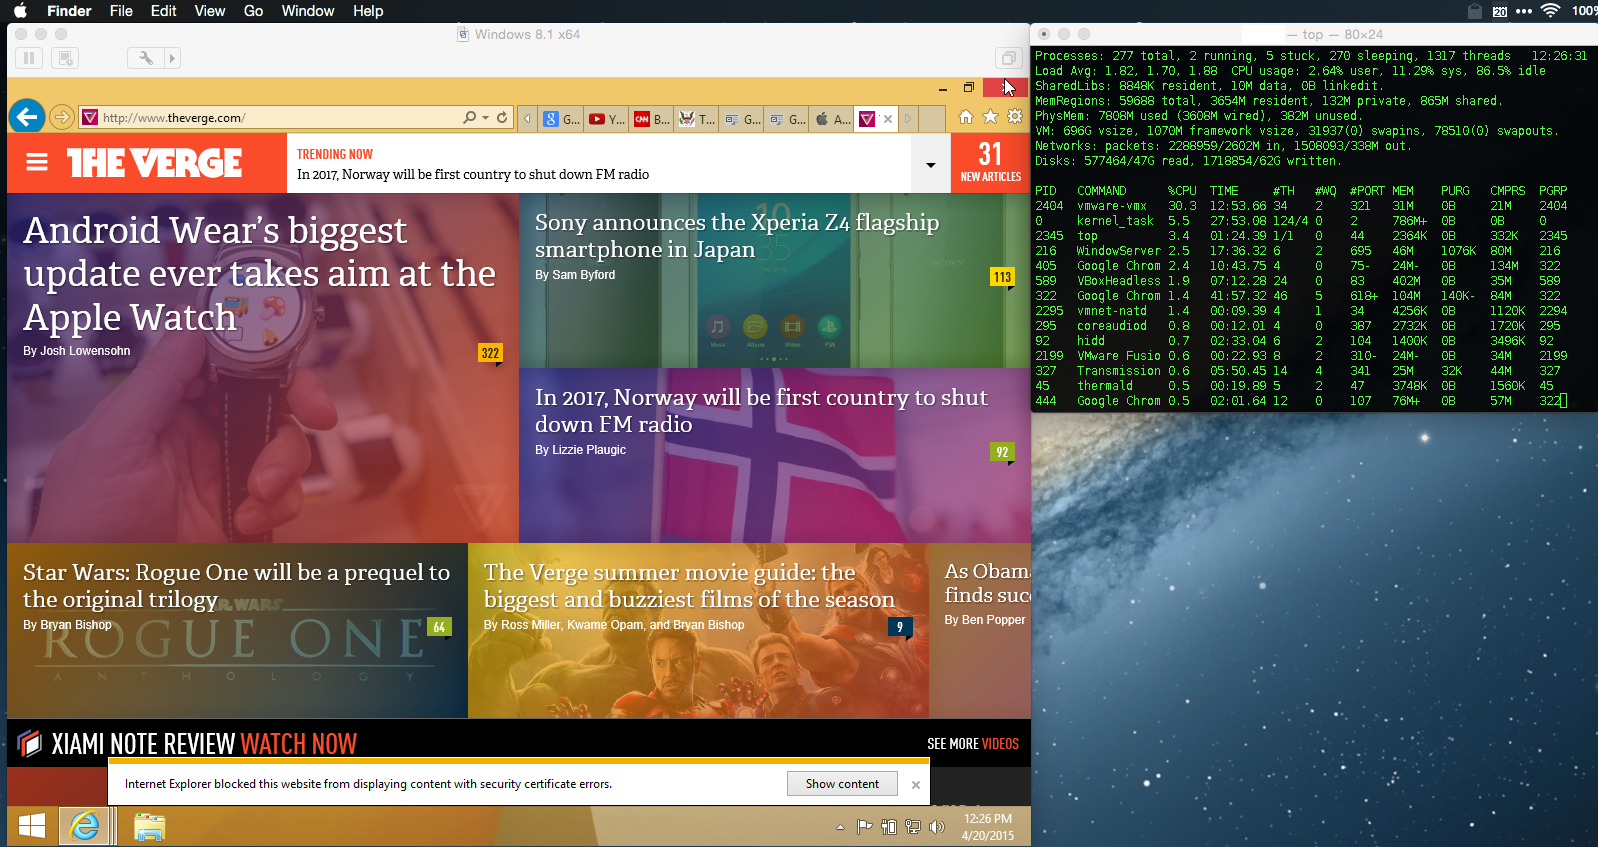Take a VM snapshot with the snapshot icon

click(65, 58)
